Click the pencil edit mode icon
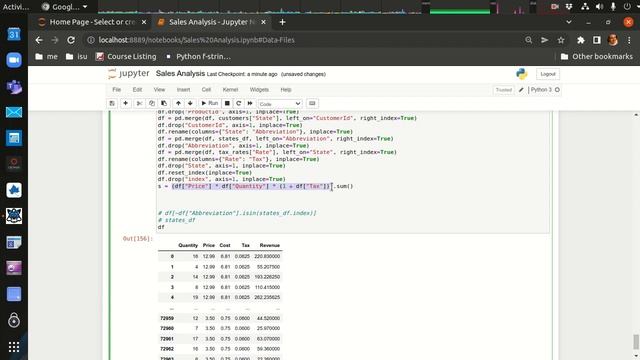The height and width of the screenshot is (360, 640). (x=521, y=90)
